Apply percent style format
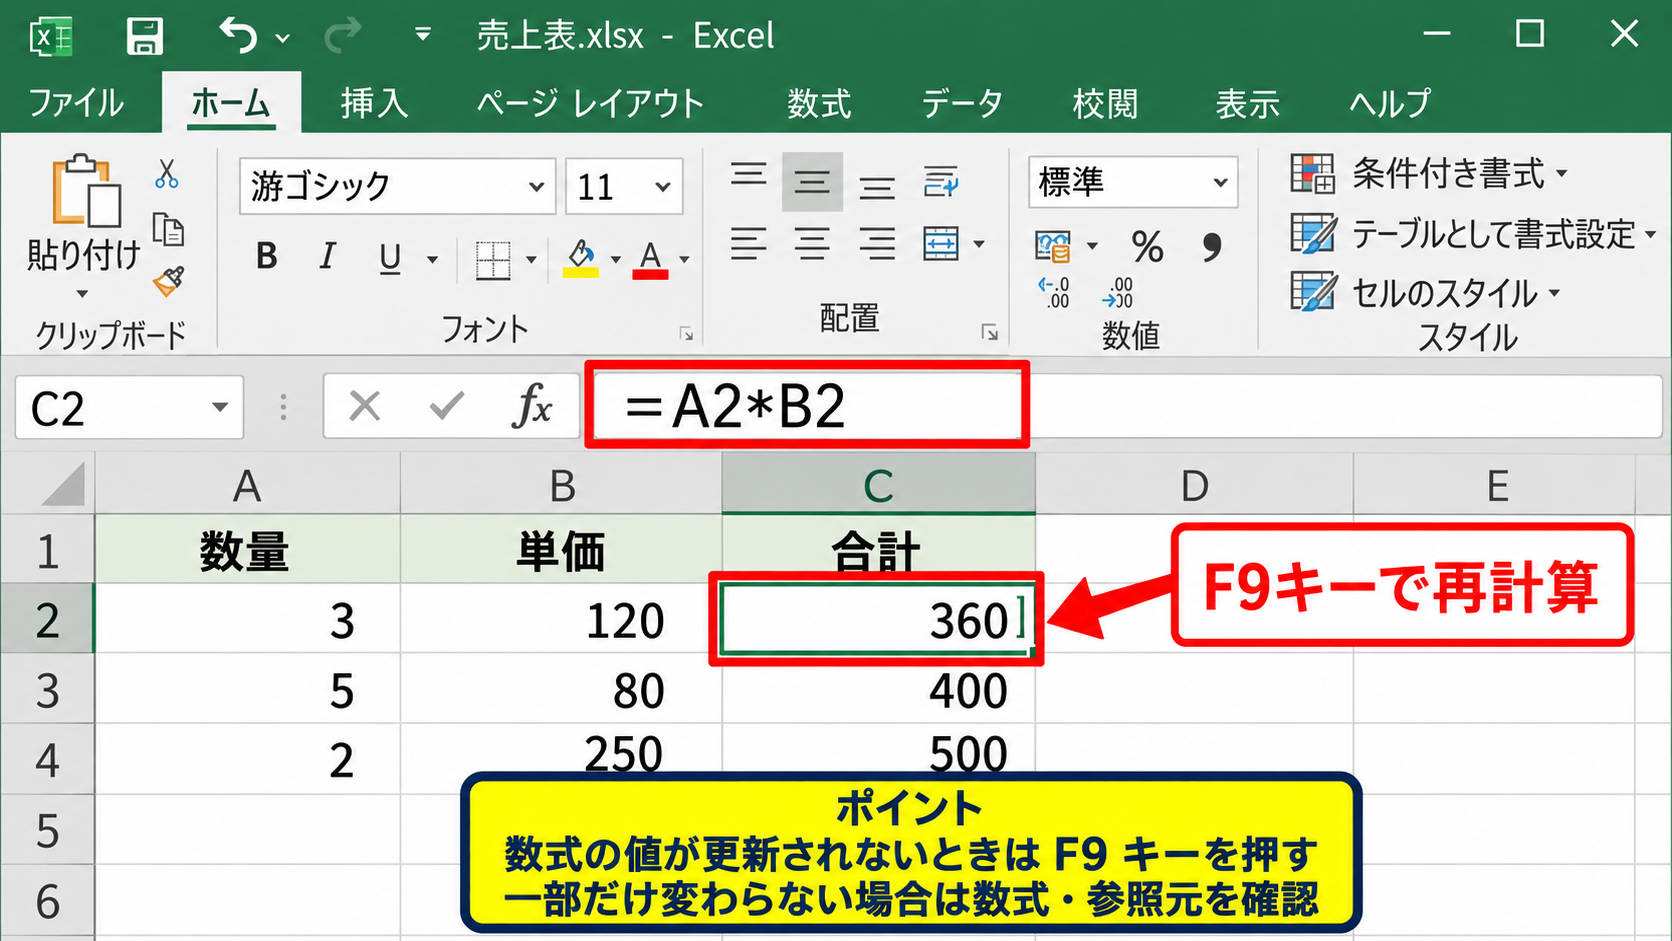 pos(1147,246)
